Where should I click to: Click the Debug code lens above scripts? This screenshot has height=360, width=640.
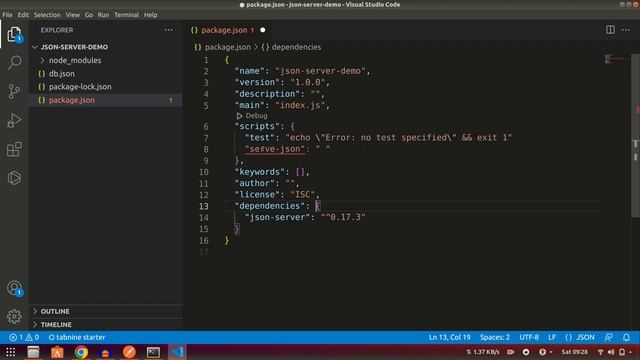[252, 116]
